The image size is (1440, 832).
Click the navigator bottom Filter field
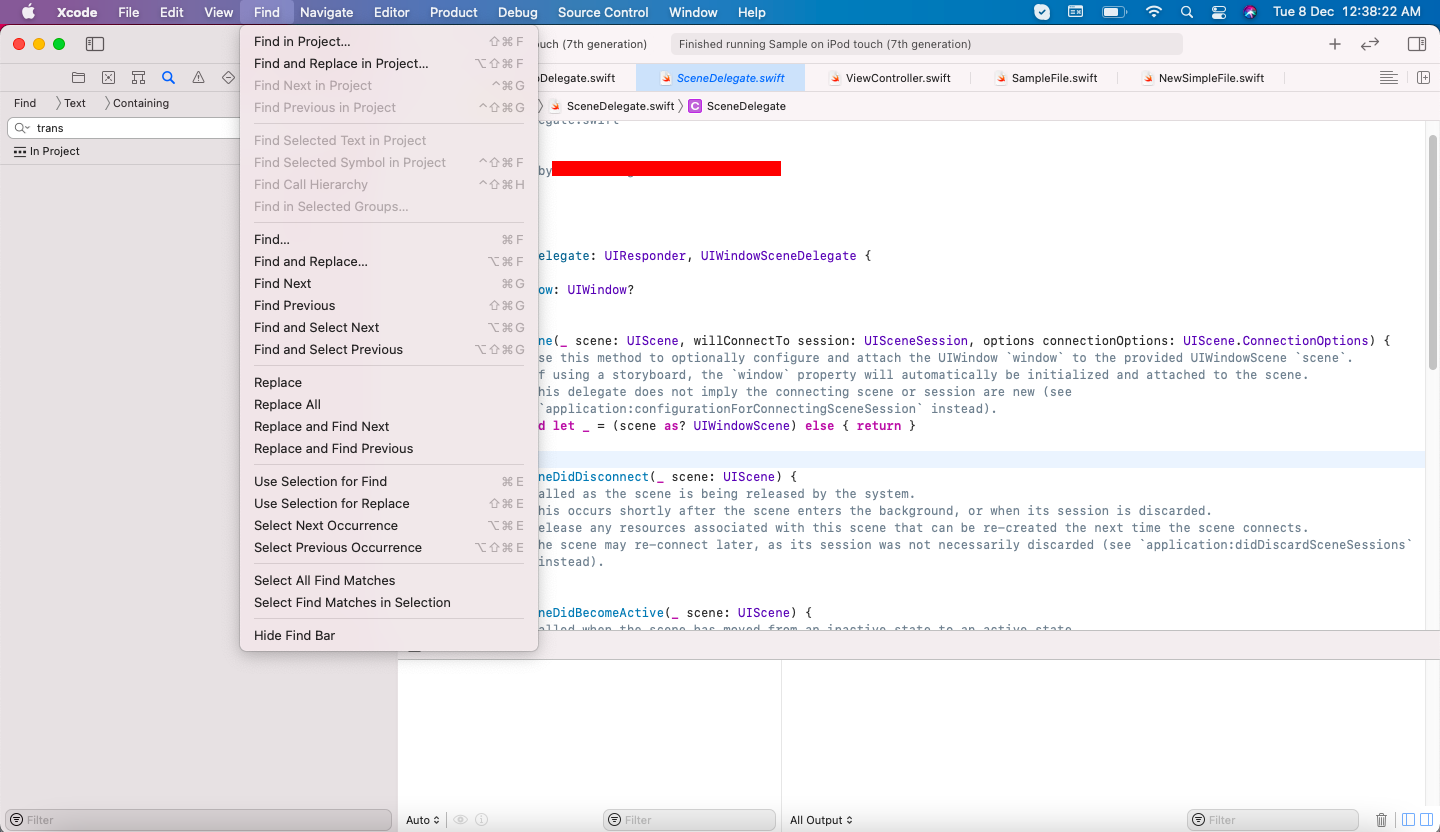pos(198,820)
